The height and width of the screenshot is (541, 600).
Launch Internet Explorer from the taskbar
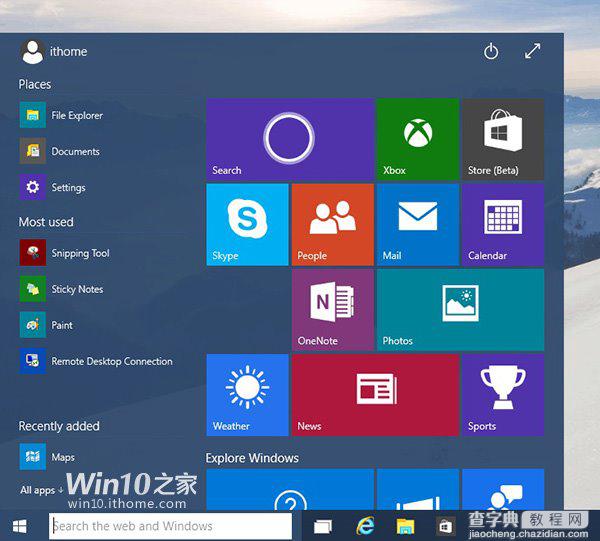click(x=365, y=526)
